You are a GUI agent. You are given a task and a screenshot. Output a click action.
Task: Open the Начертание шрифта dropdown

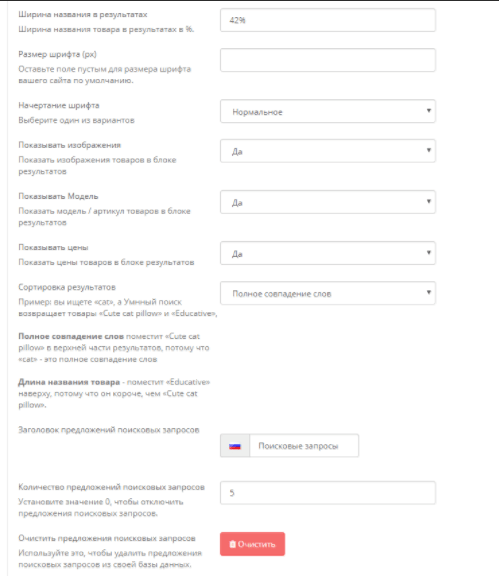[x=328, y=111]
